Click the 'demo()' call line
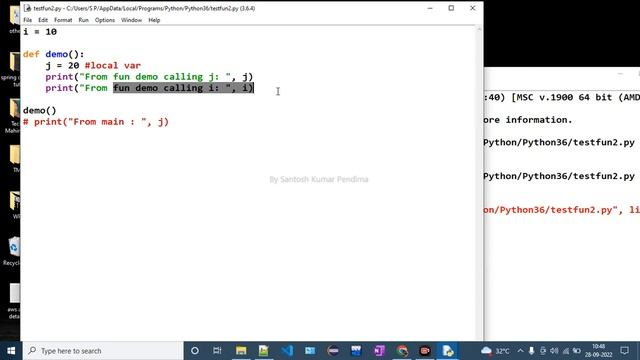The image size is (640, 360). click(x=40, y=111)
